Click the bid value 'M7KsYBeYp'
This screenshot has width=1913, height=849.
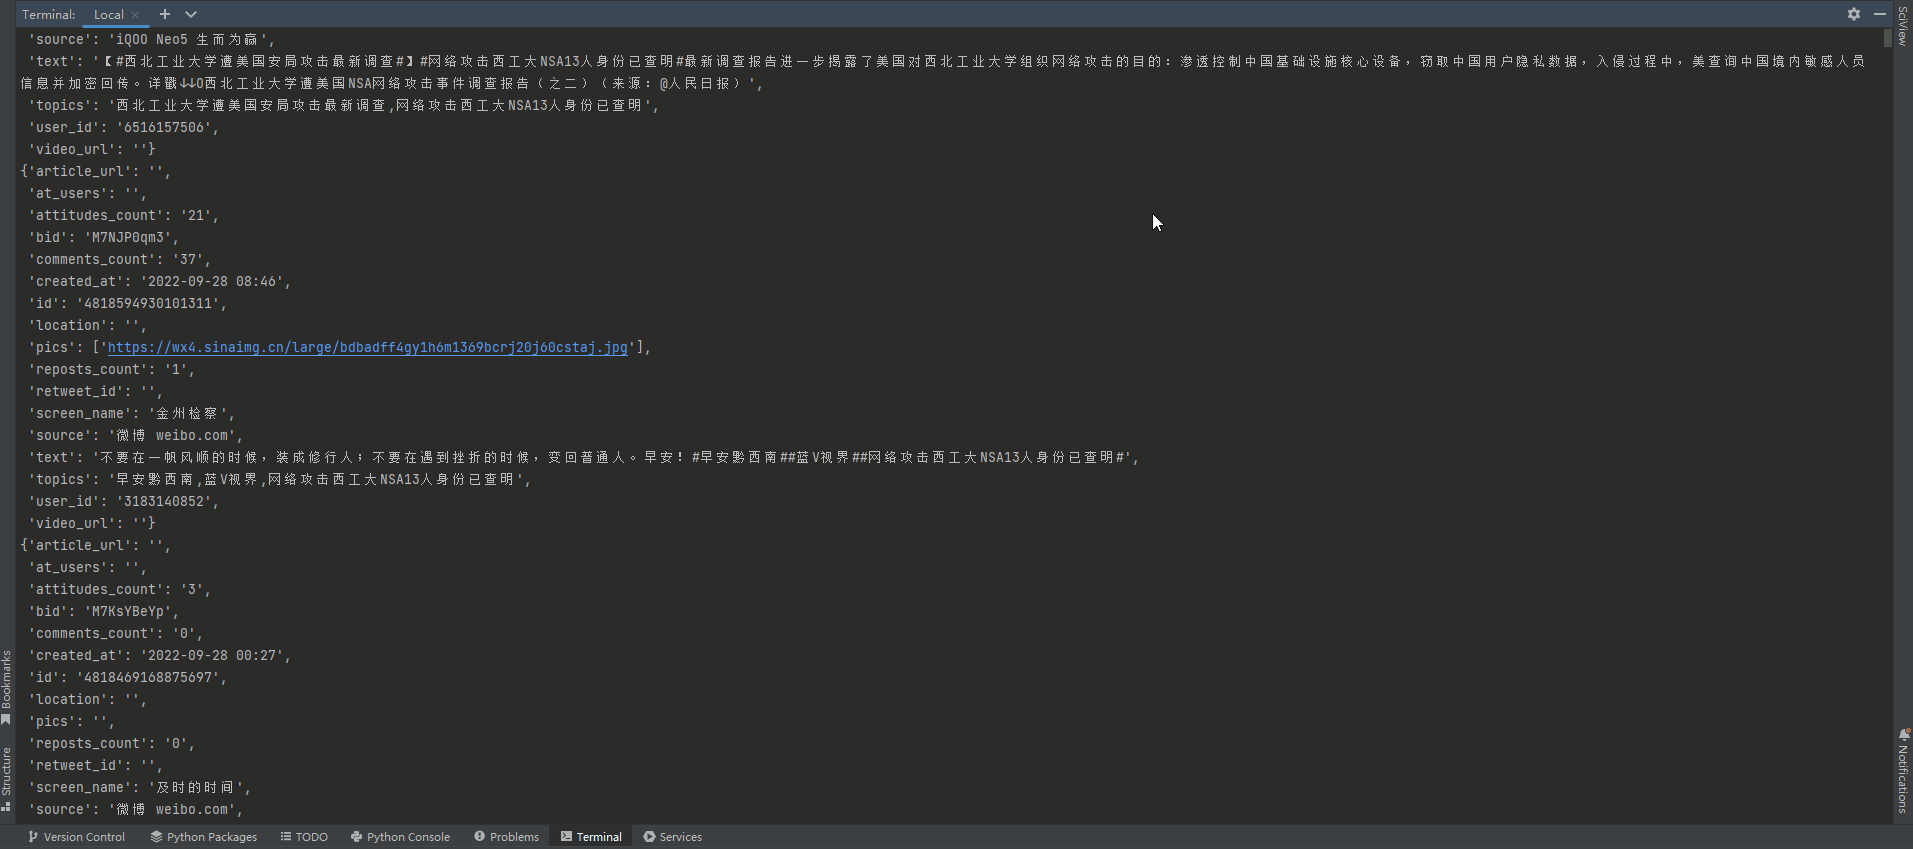point(128,611)
